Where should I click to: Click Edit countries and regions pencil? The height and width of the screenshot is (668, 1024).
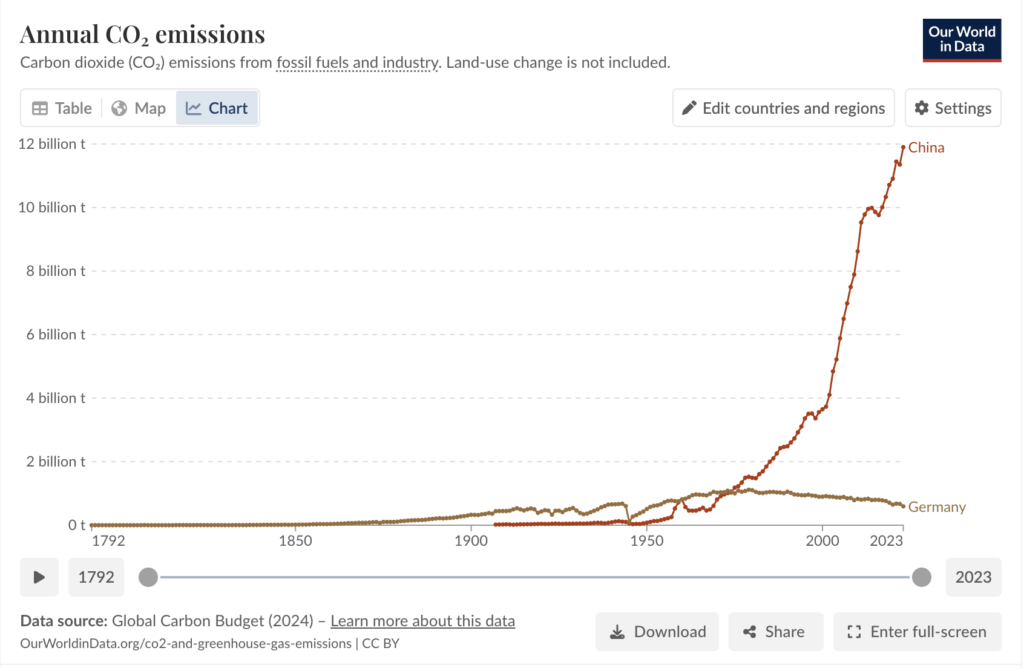click(783, 108)
